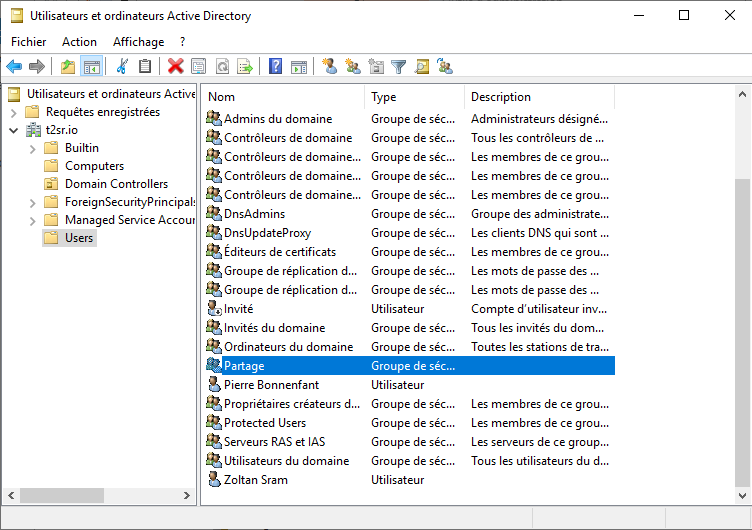Click the forward navigation arrow
Image resolution: width=752 pixels, height=530 pixels.
(x=37, y=66)
